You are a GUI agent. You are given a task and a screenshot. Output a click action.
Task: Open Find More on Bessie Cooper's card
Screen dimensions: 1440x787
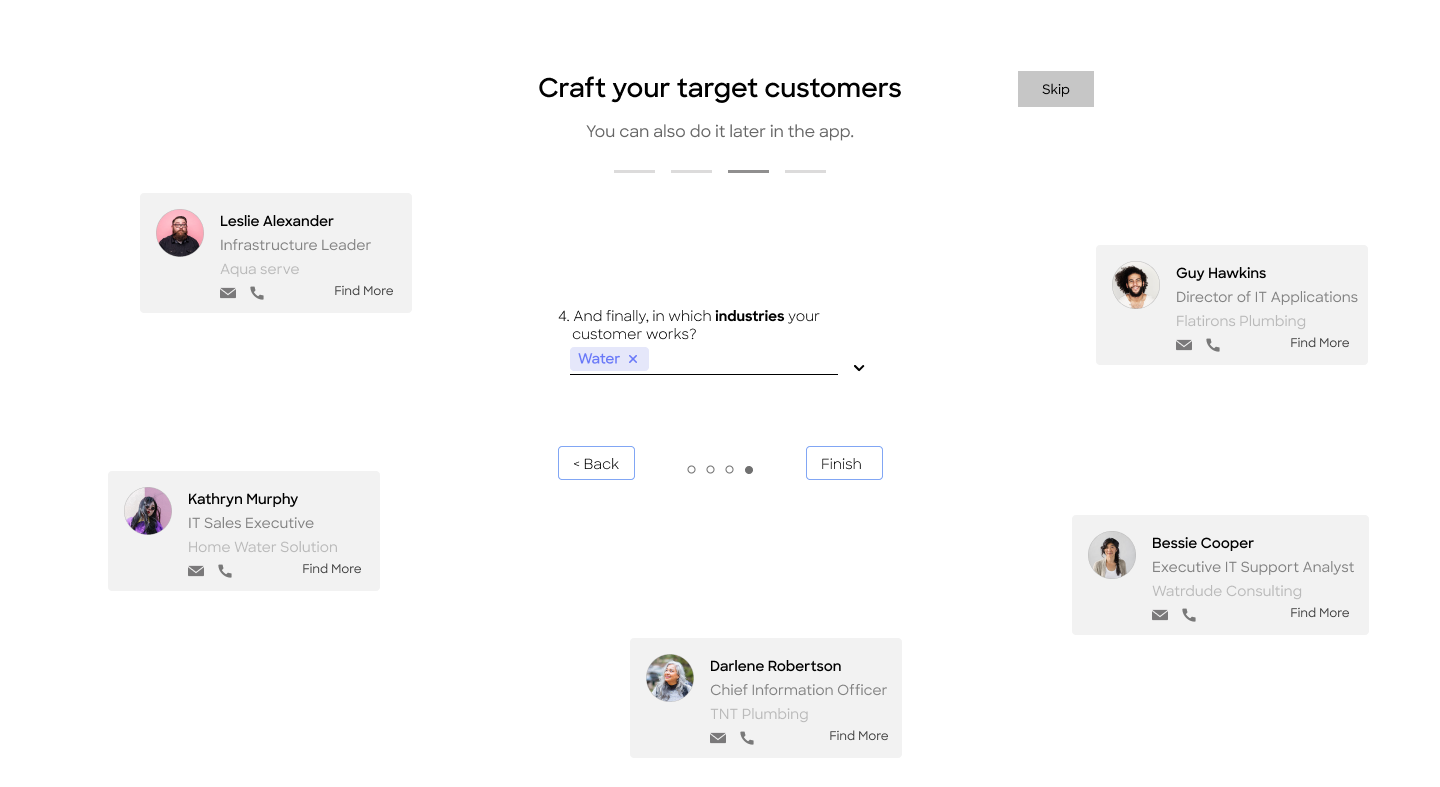(1319, 613)
